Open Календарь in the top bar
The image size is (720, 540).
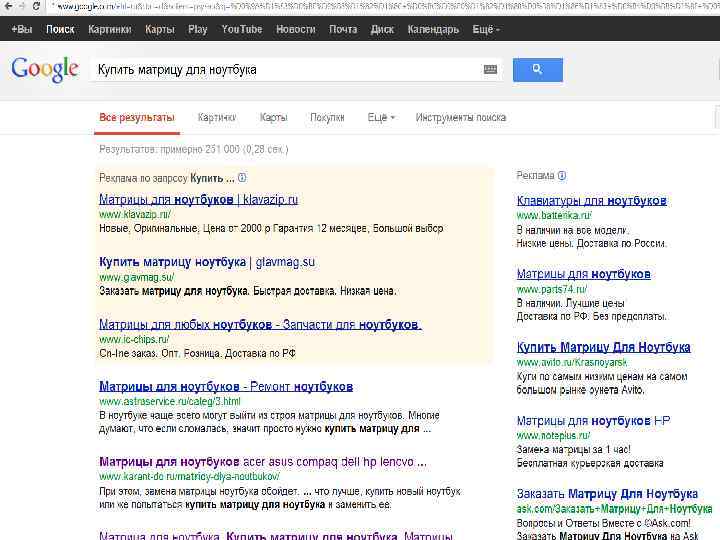(433, 29)
